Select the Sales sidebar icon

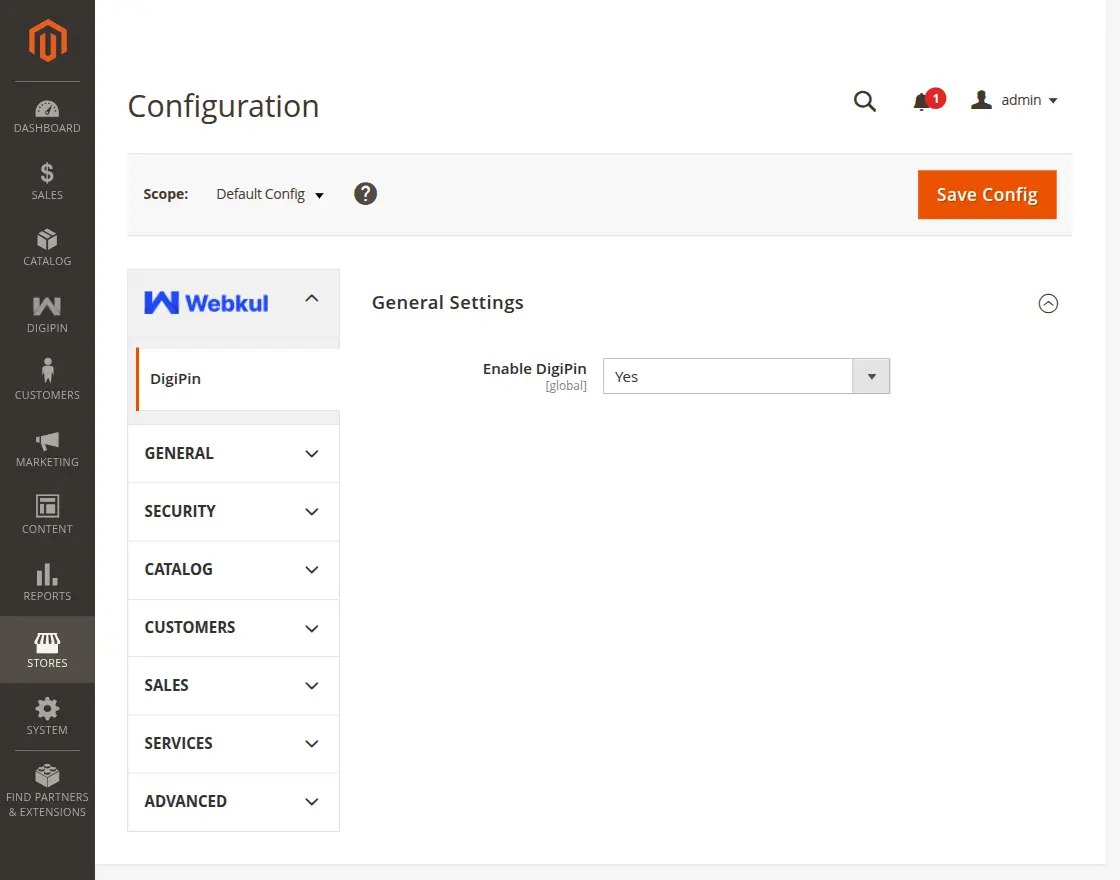click(47, 180)
